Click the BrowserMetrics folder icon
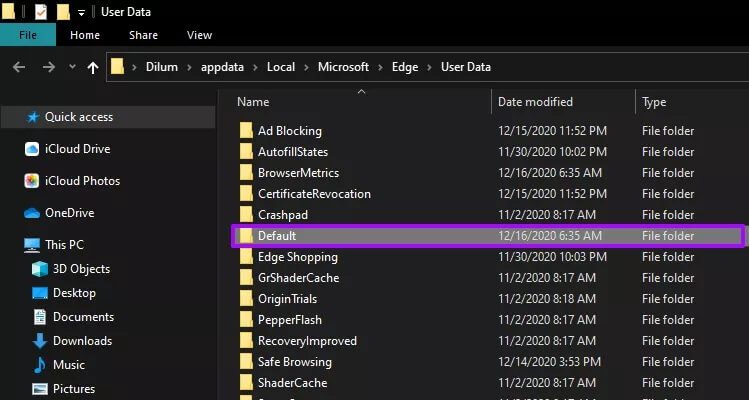749x400 pixels. point(246,173)
